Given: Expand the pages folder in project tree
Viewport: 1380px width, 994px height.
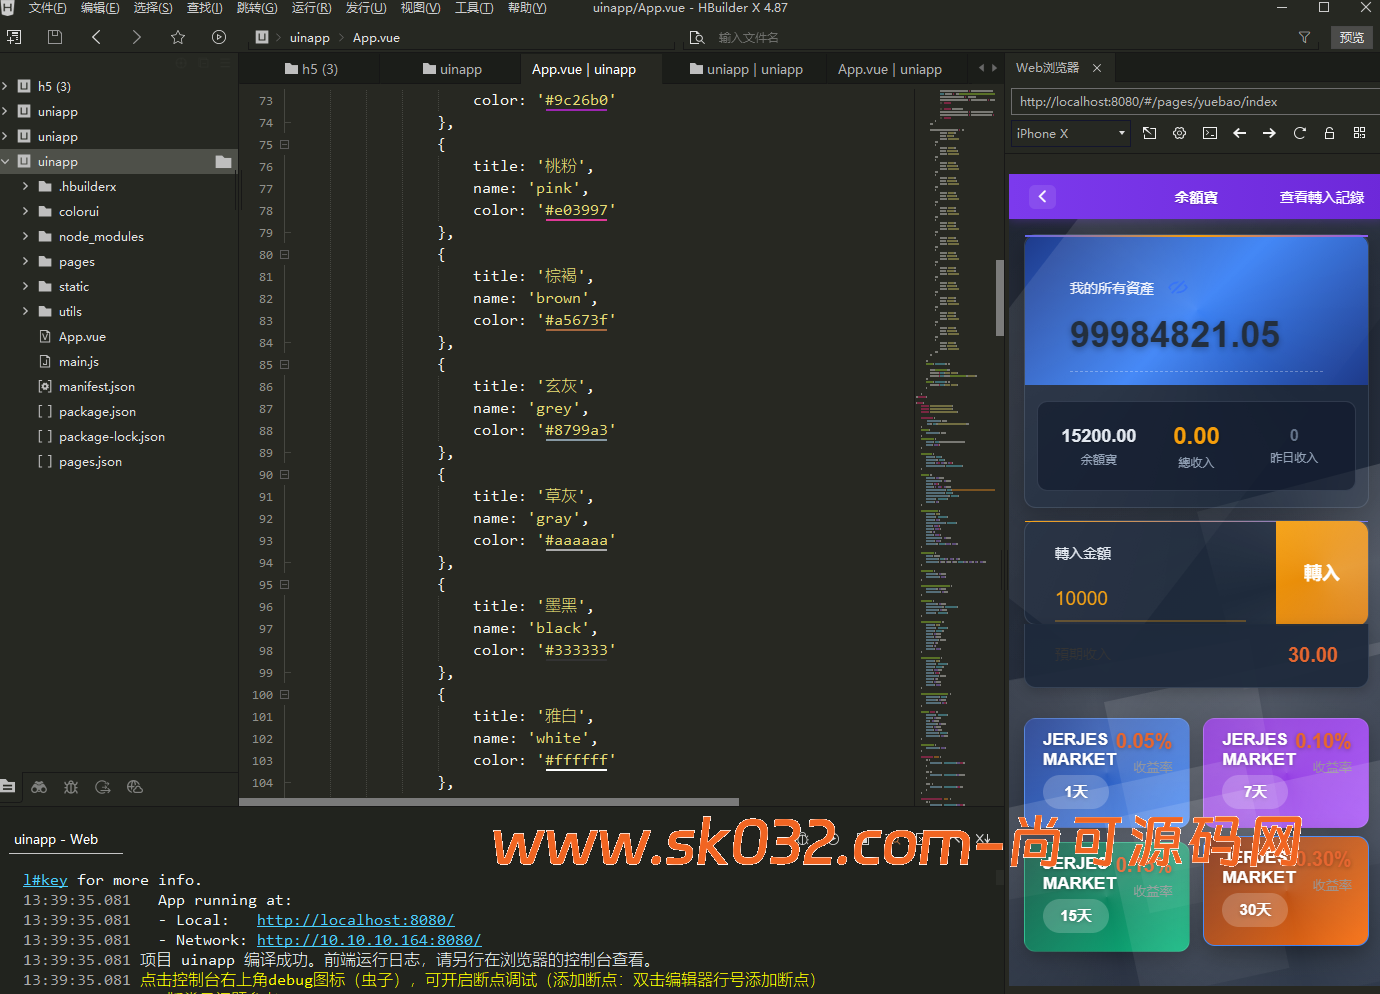Looking at the screenshot, I should point(25,261).
